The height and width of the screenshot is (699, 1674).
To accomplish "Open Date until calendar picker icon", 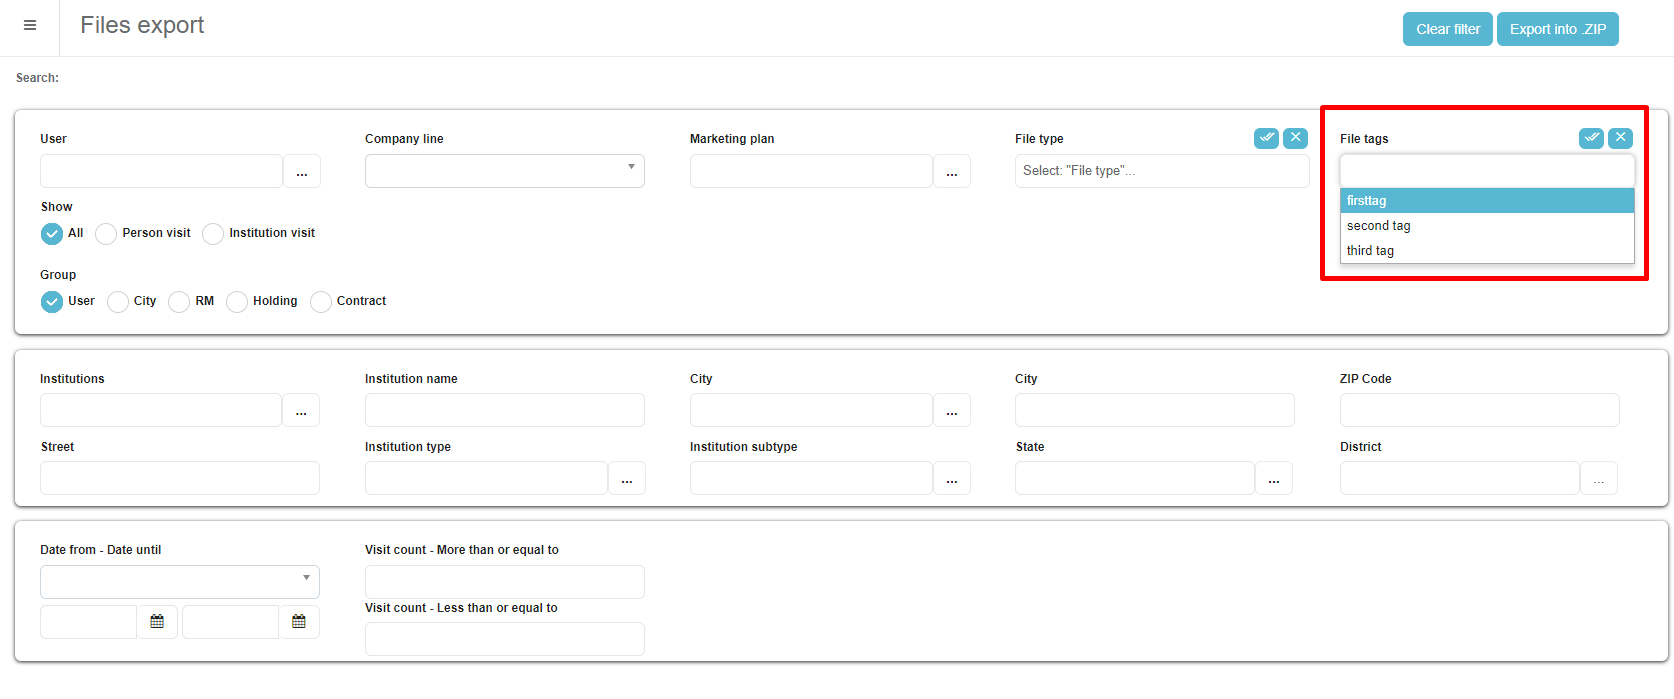I will point(299,622).
